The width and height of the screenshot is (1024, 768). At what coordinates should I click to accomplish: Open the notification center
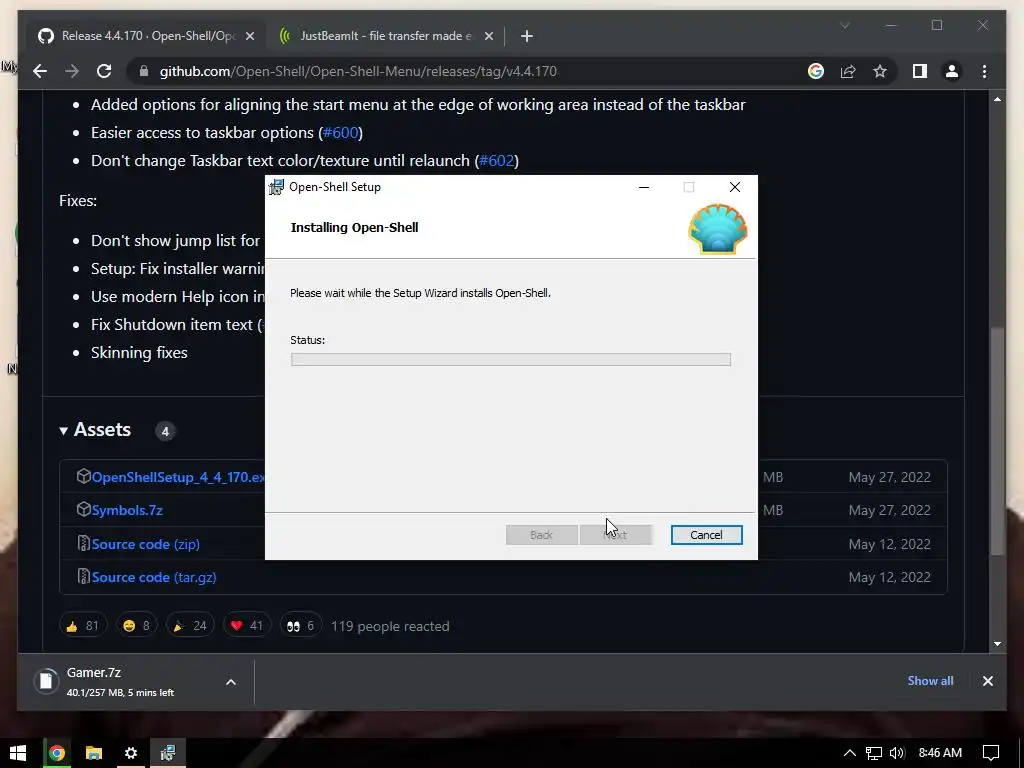point(991,754)
